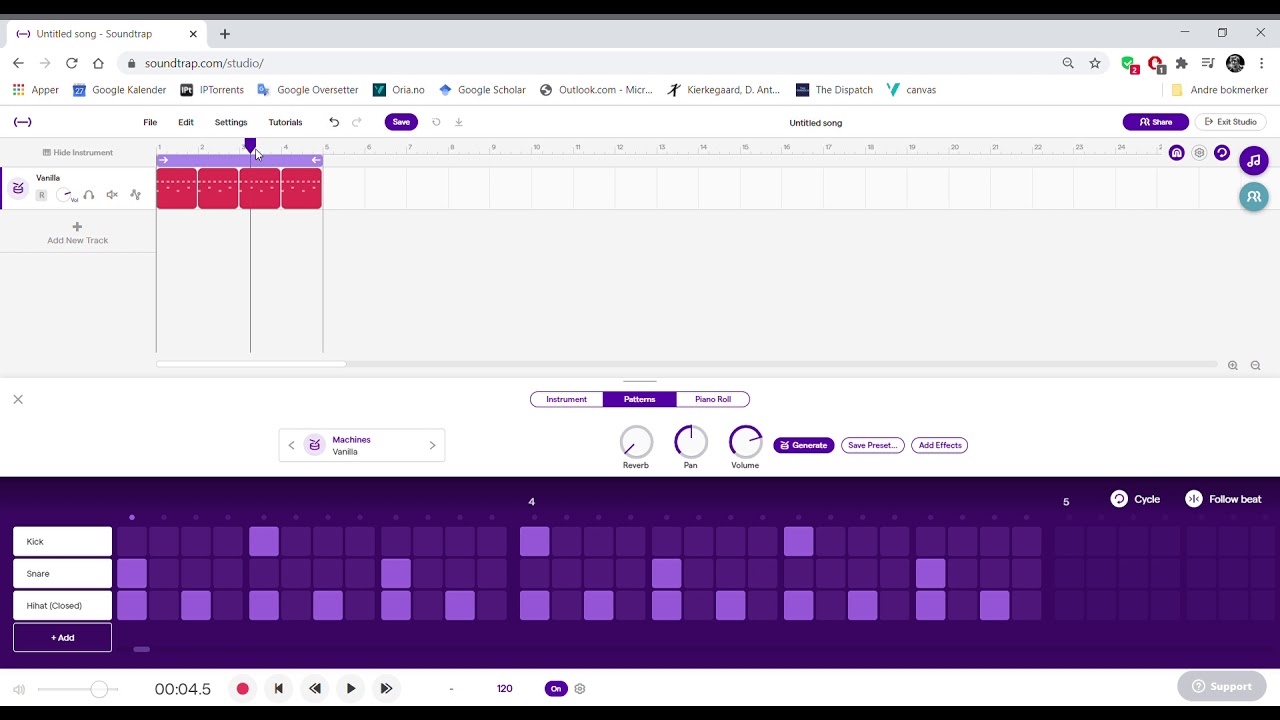The image size is (1280, 720).
Task: Solo the Vanilla track with headphones
Action: pos(89,195)
